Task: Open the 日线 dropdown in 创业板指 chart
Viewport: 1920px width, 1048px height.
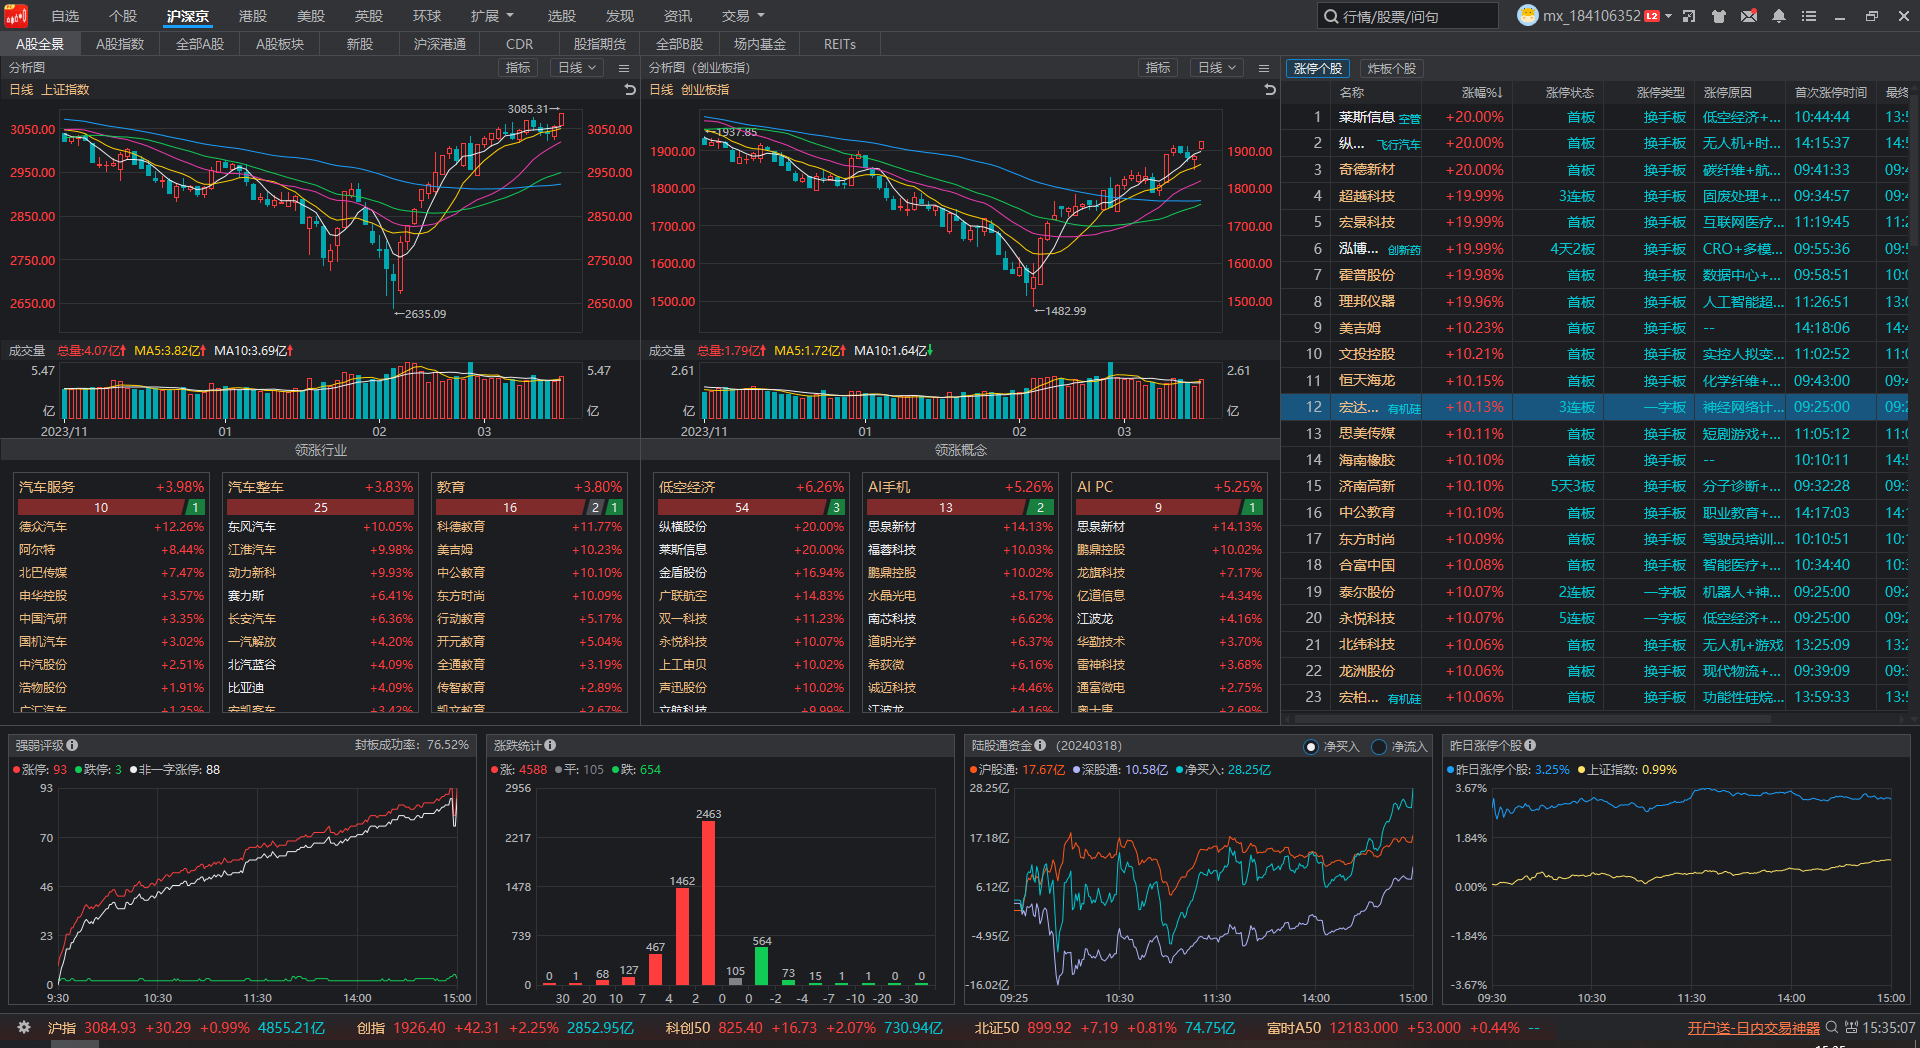Action: (1217, 68)
